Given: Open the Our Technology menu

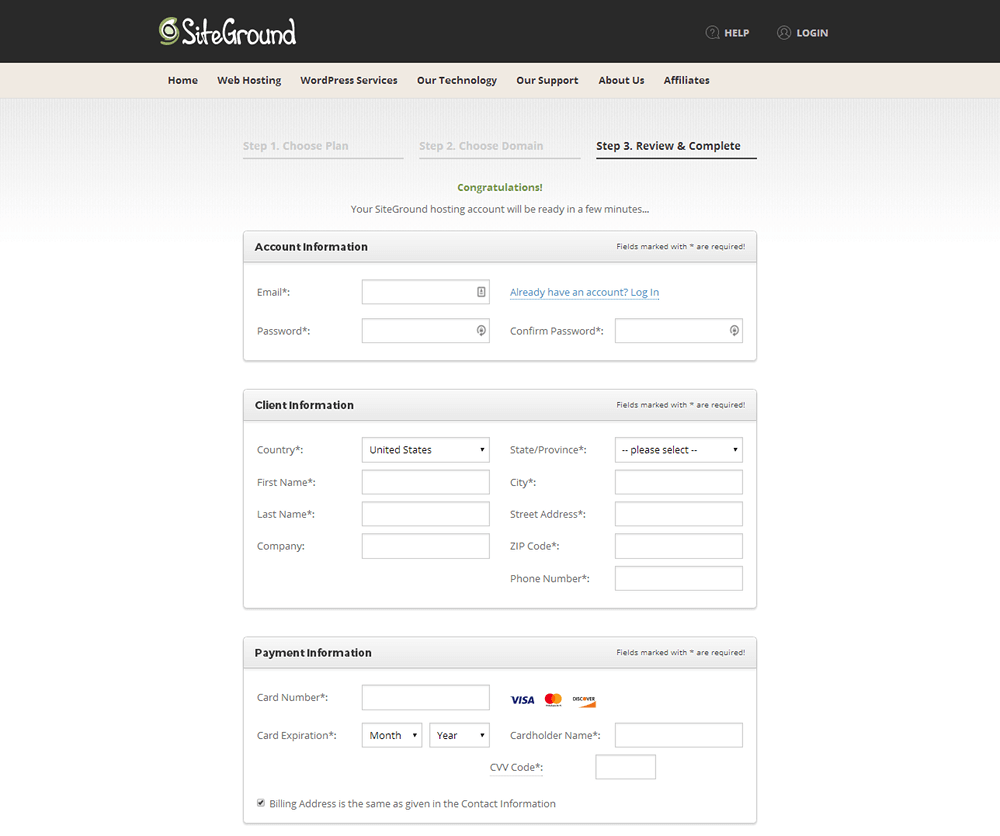Looking at the screenshot, I should click(457, 80).
